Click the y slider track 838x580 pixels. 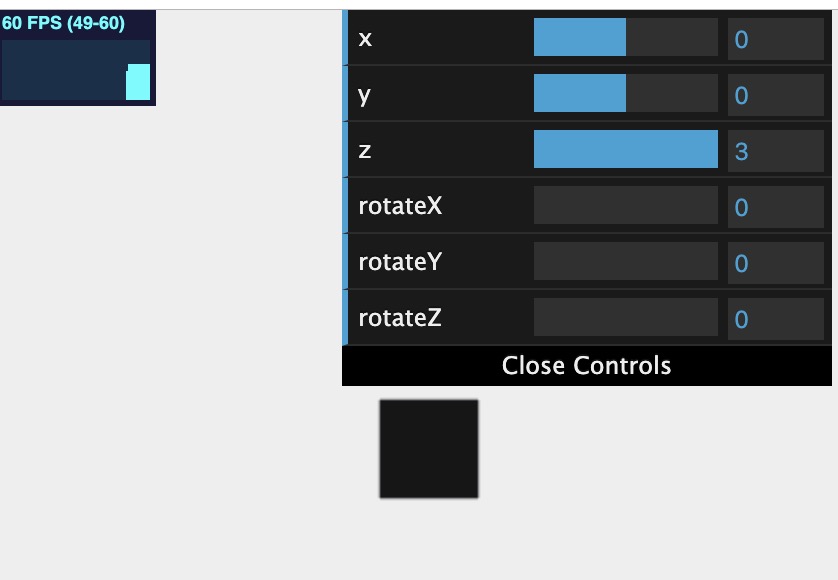coord(626,93)
